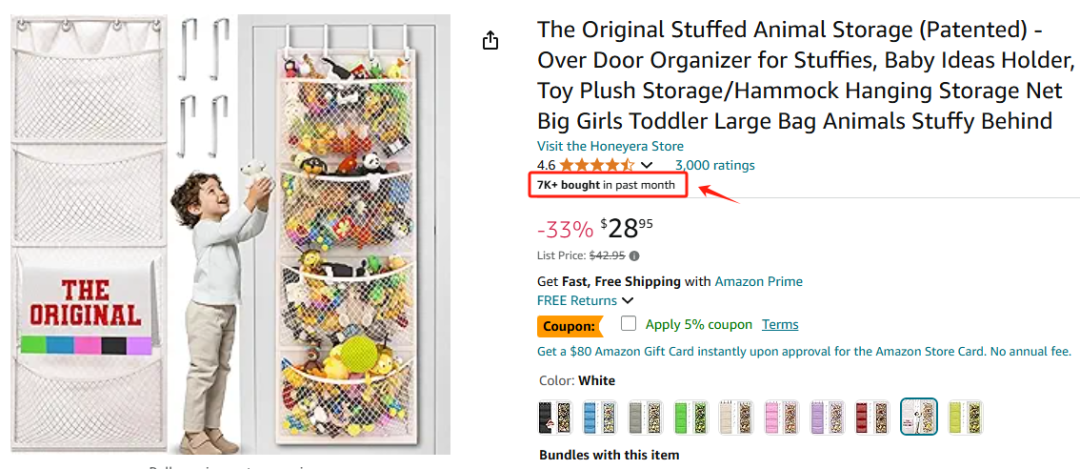Visit the Honeyera Store link

tap(610, 146)
